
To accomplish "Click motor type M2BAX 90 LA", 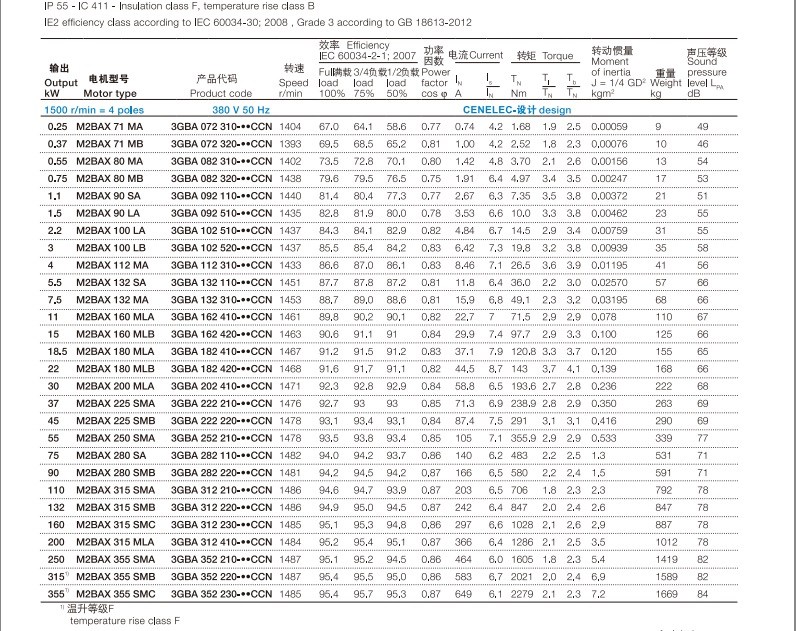I will point(108,213).
